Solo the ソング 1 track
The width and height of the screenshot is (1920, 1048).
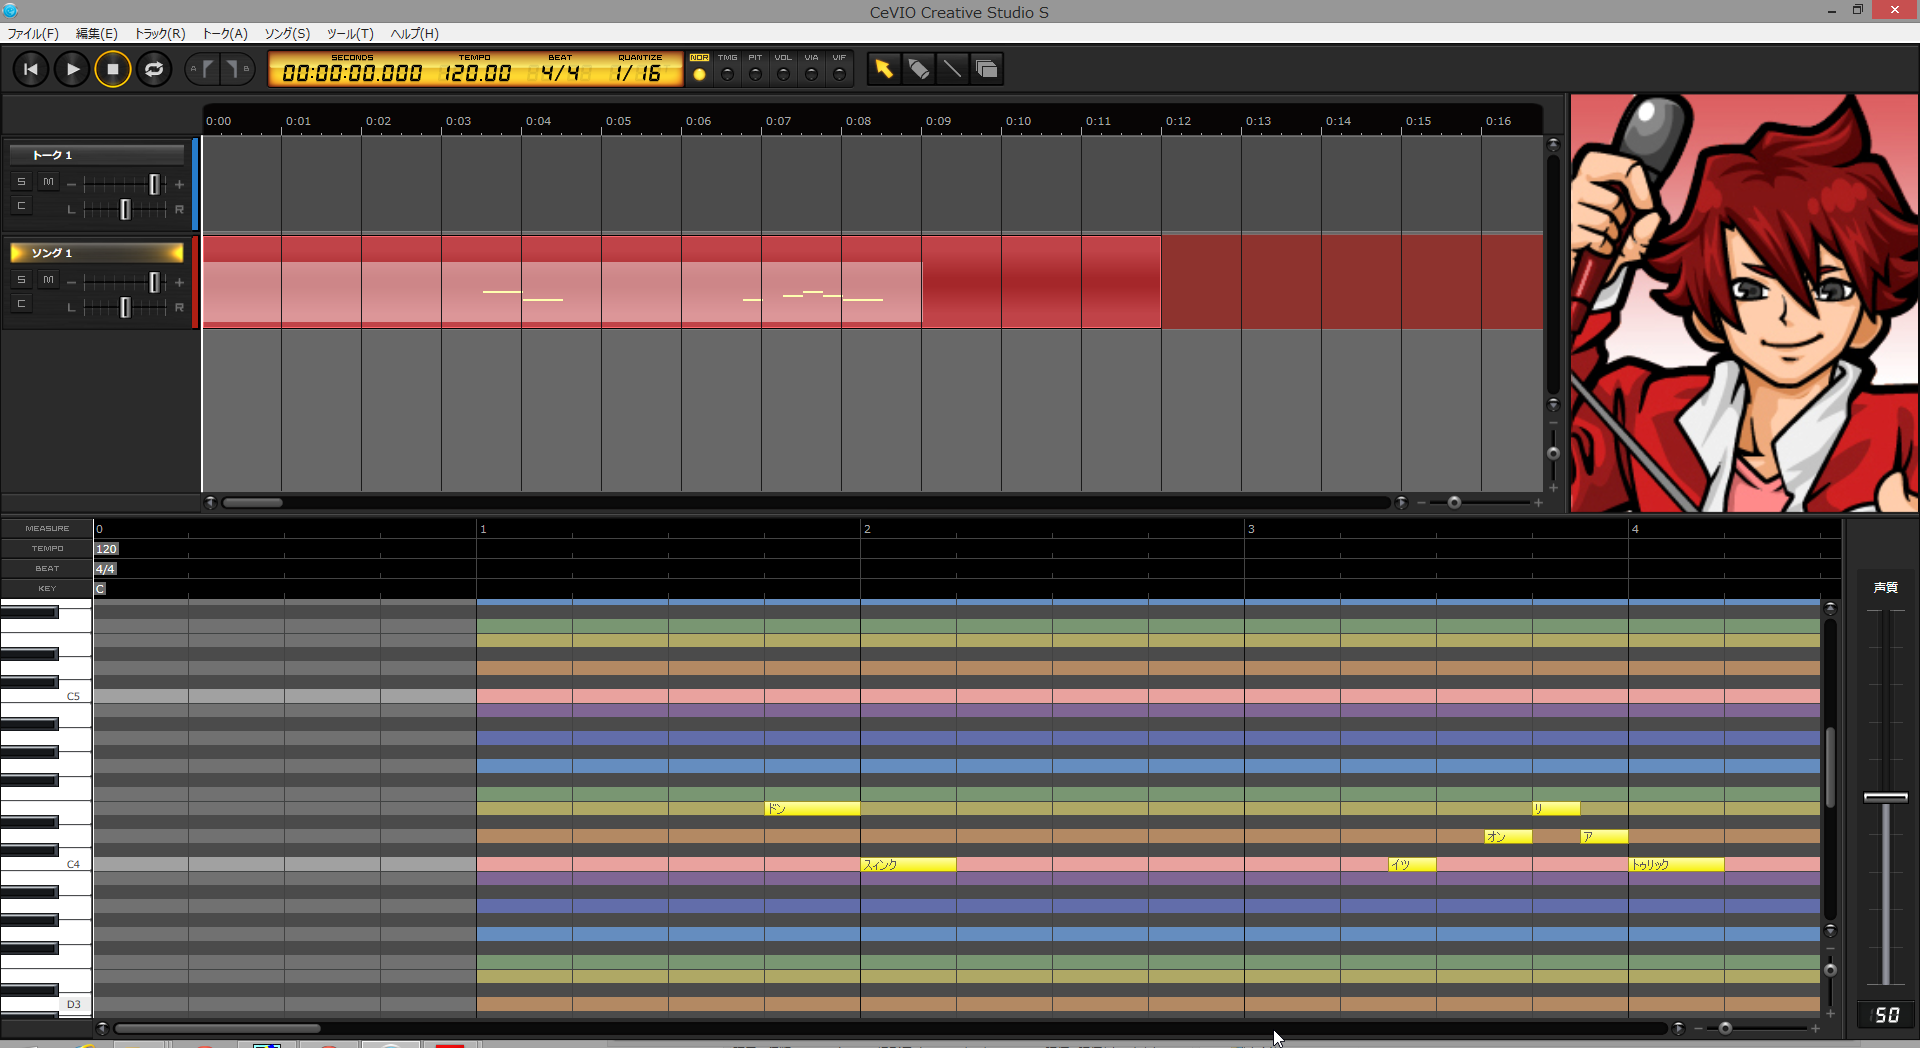coord(21,280)
